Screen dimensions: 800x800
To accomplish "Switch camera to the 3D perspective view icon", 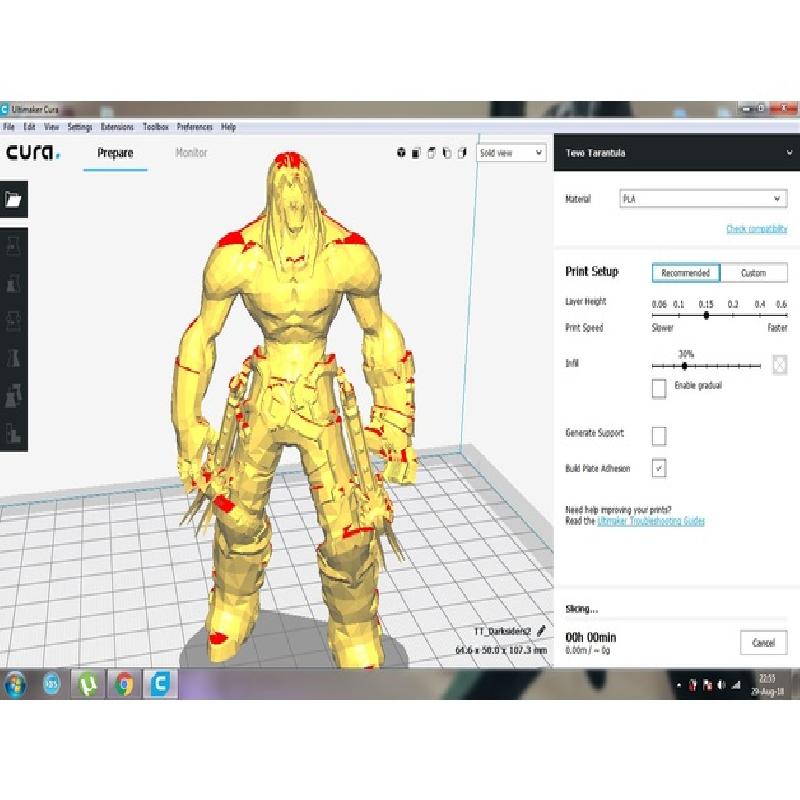I will [x=402, y=153].
